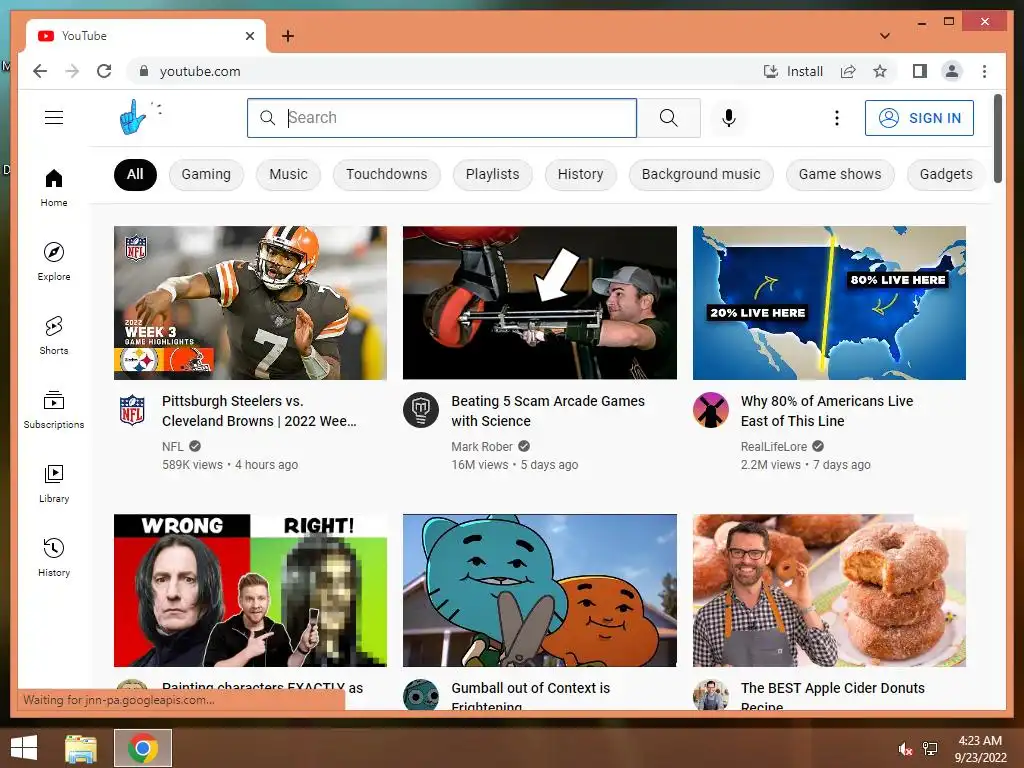Bookmark this page with star
This screenshot has height=768, width=1024.
[880, 71]
